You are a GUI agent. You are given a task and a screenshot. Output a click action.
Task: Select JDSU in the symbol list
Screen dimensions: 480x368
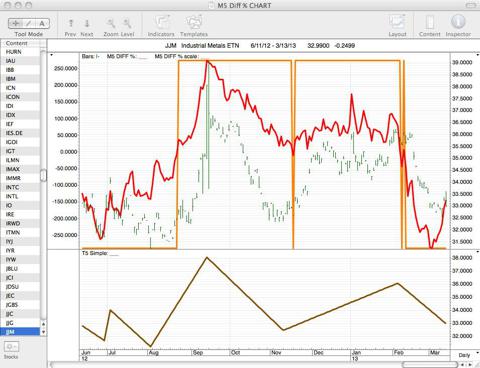(x=20, y=287)
